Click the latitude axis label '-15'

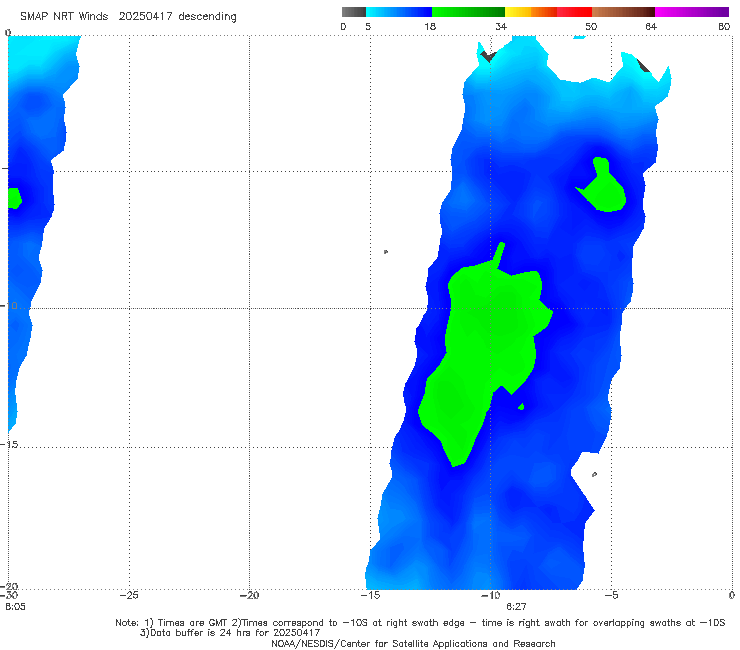click(9, 445)
